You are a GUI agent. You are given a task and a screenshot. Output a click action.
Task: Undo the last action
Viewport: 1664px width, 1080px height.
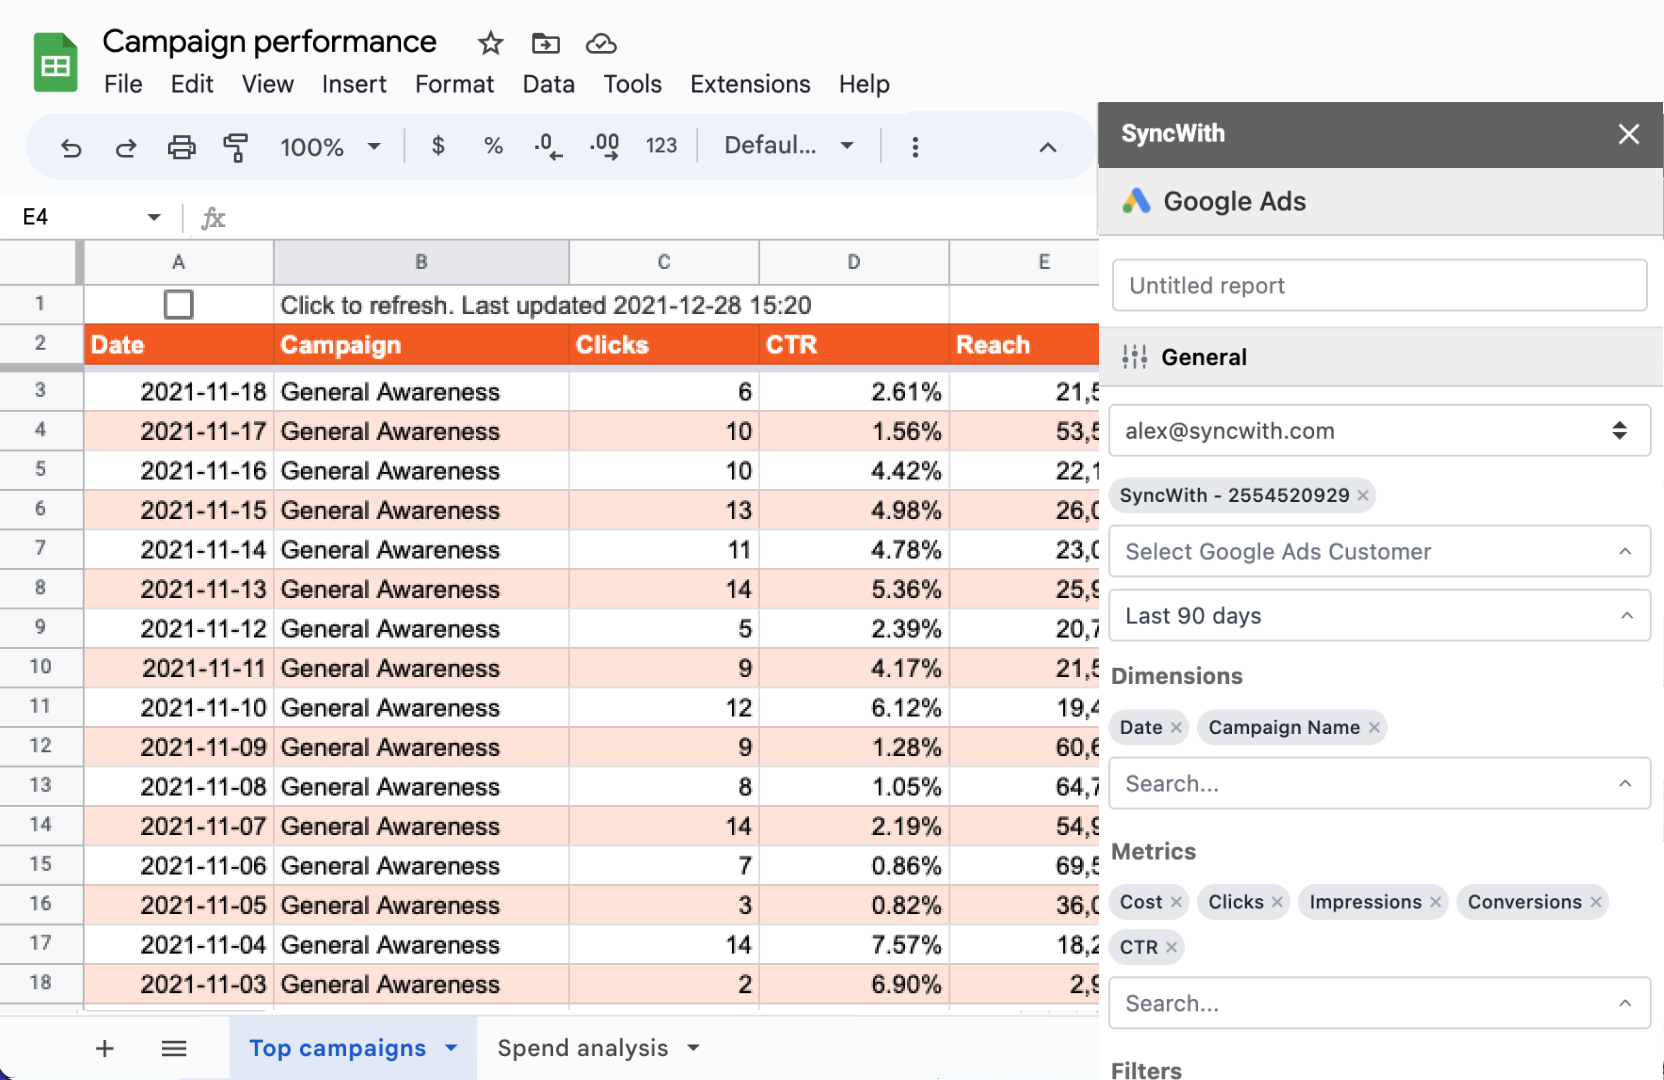point(70,146)
